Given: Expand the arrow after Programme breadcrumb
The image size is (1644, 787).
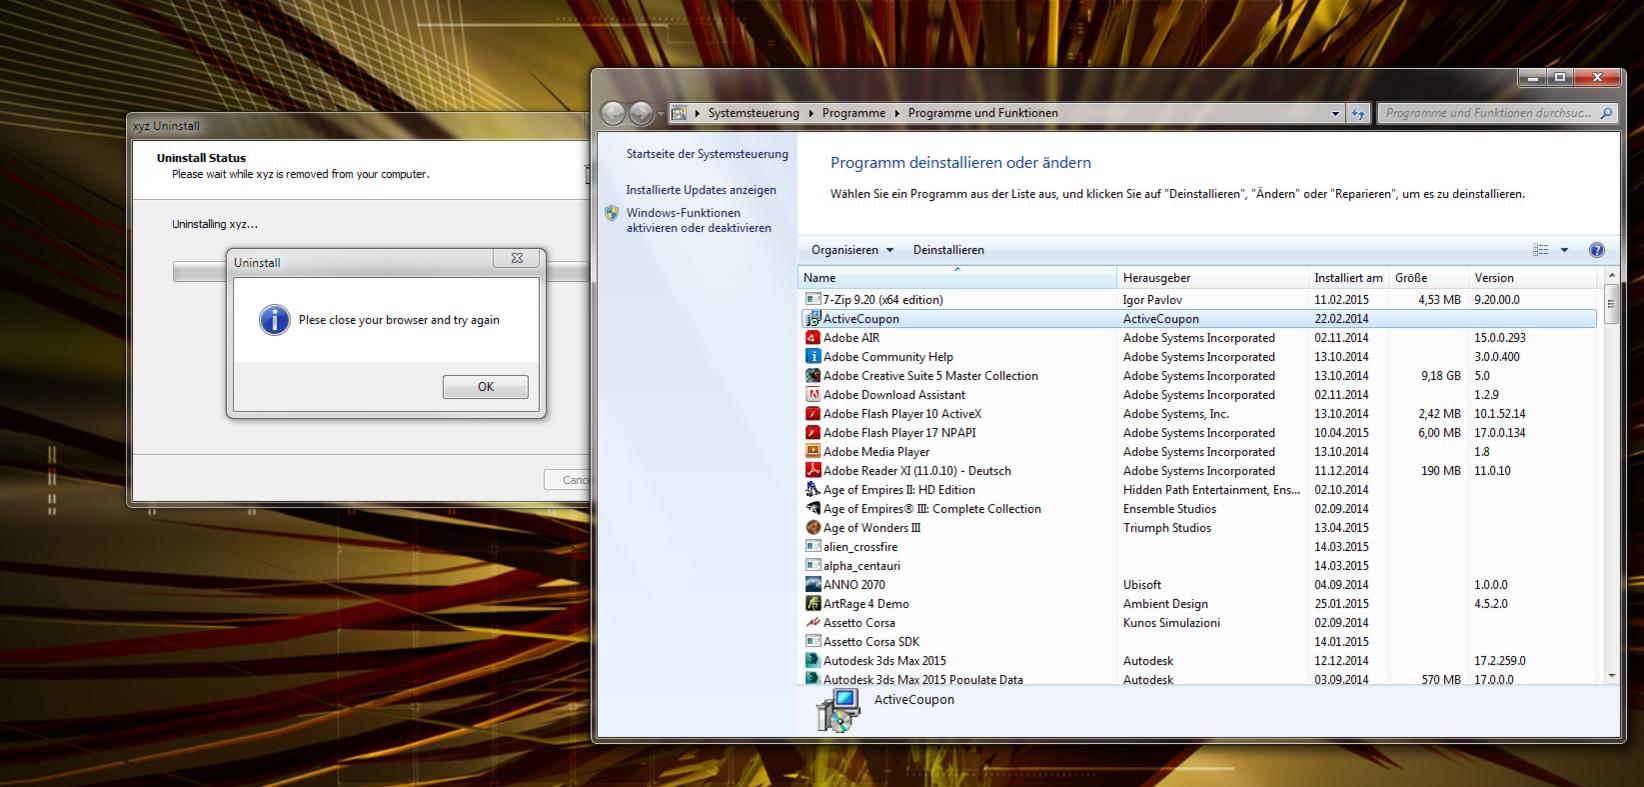Looking at the screenshot, I should pos(897,113).
